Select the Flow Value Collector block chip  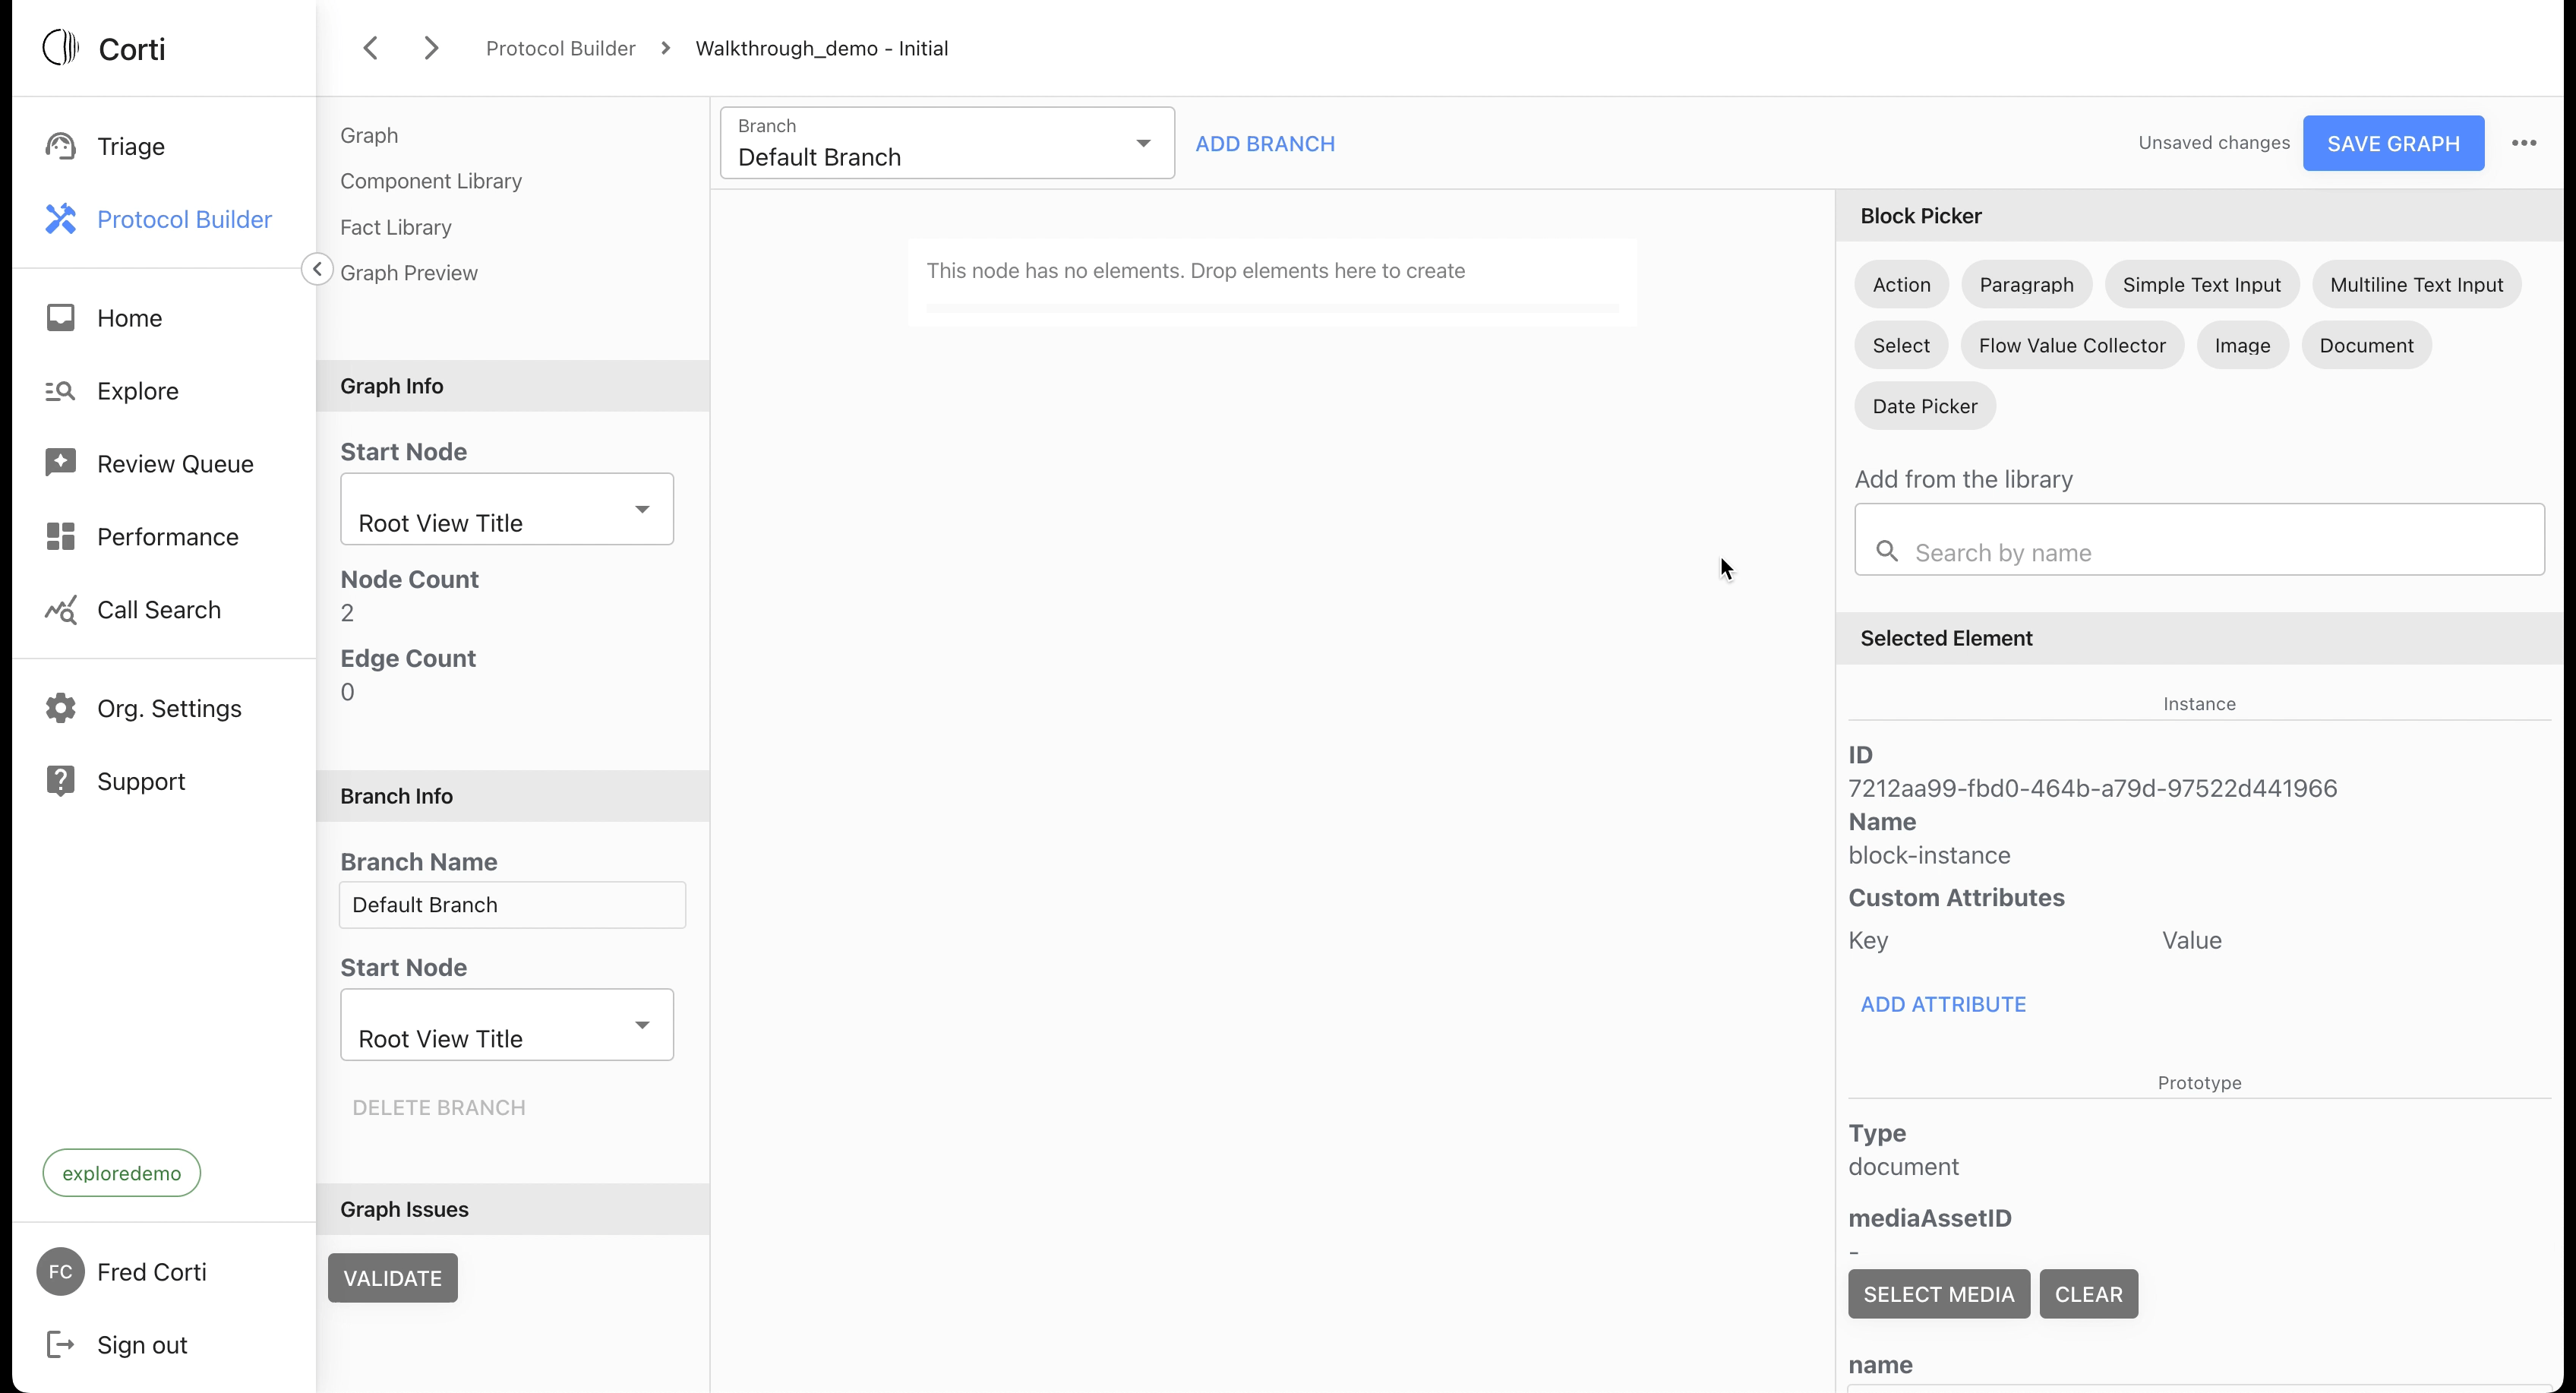pos(2071,345)
